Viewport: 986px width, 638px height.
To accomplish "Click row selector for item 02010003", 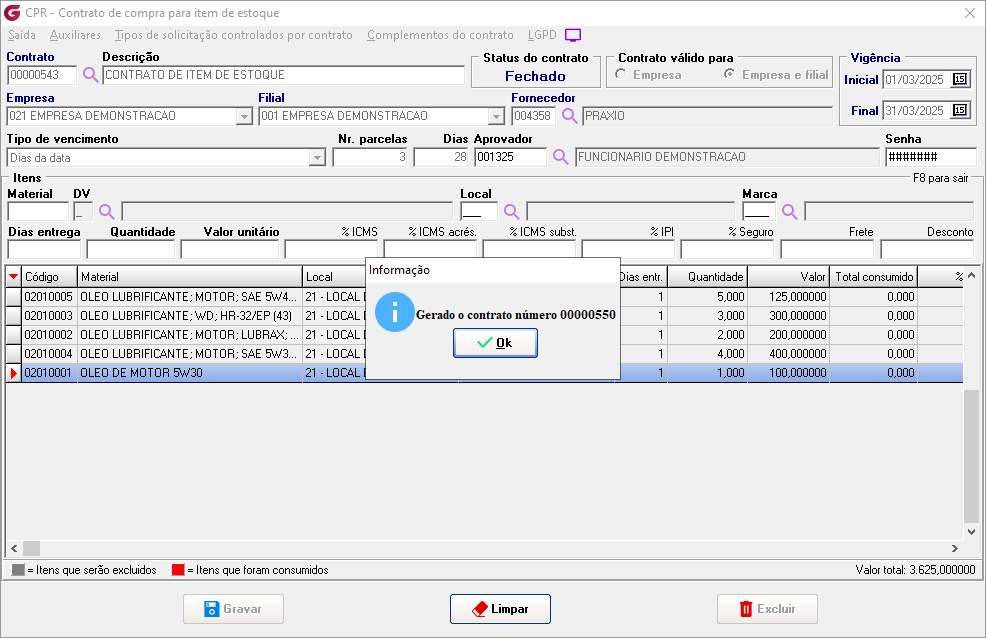I will pyautogui.click(x=14, y=316).
